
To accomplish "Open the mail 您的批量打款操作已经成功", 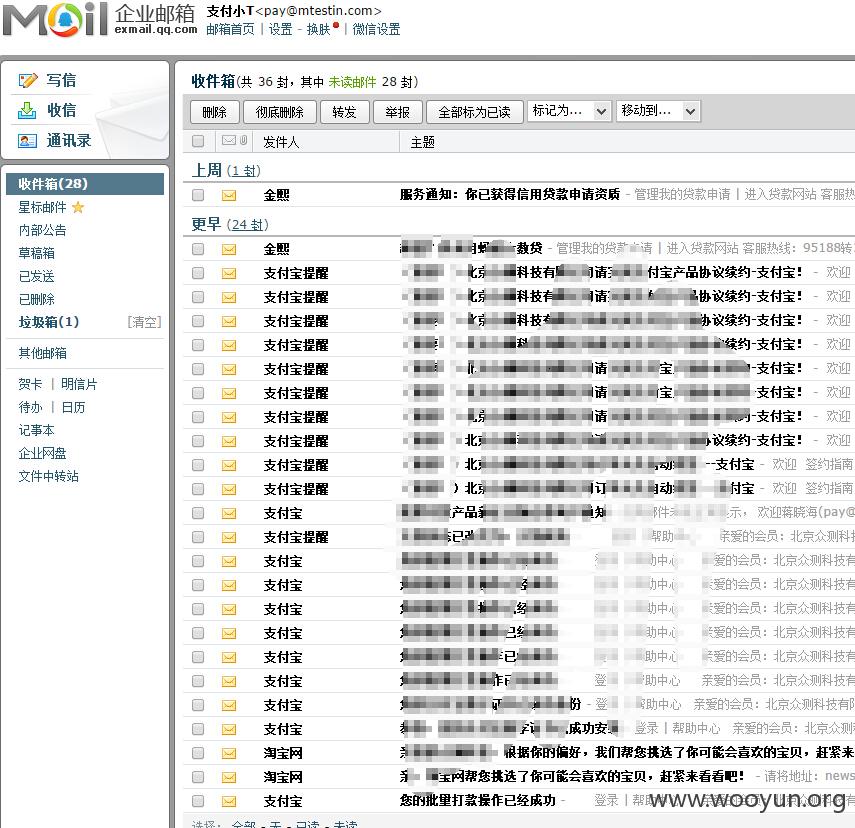I will [x=478, y=800].
